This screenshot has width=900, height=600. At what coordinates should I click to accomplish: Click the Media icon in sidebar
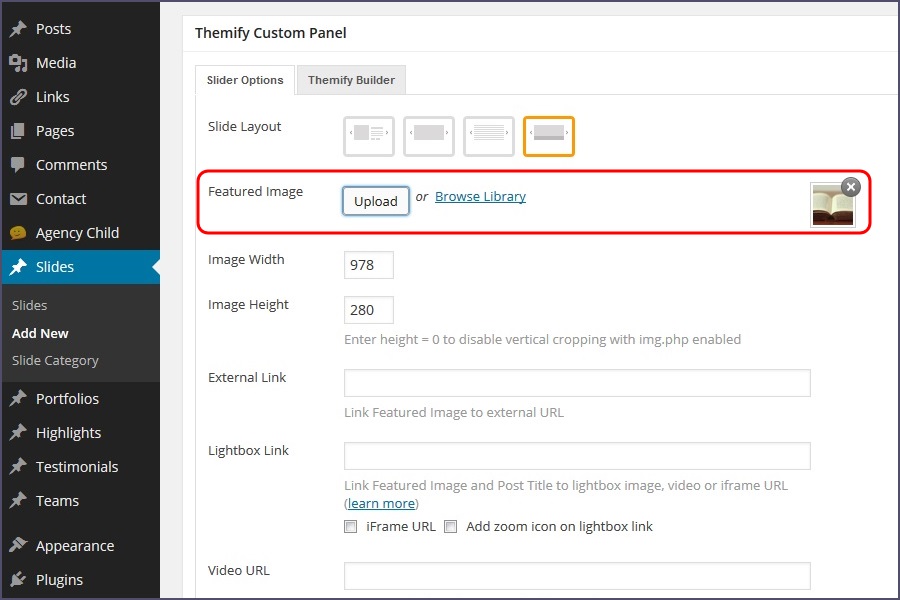click(x=18, y=63)
